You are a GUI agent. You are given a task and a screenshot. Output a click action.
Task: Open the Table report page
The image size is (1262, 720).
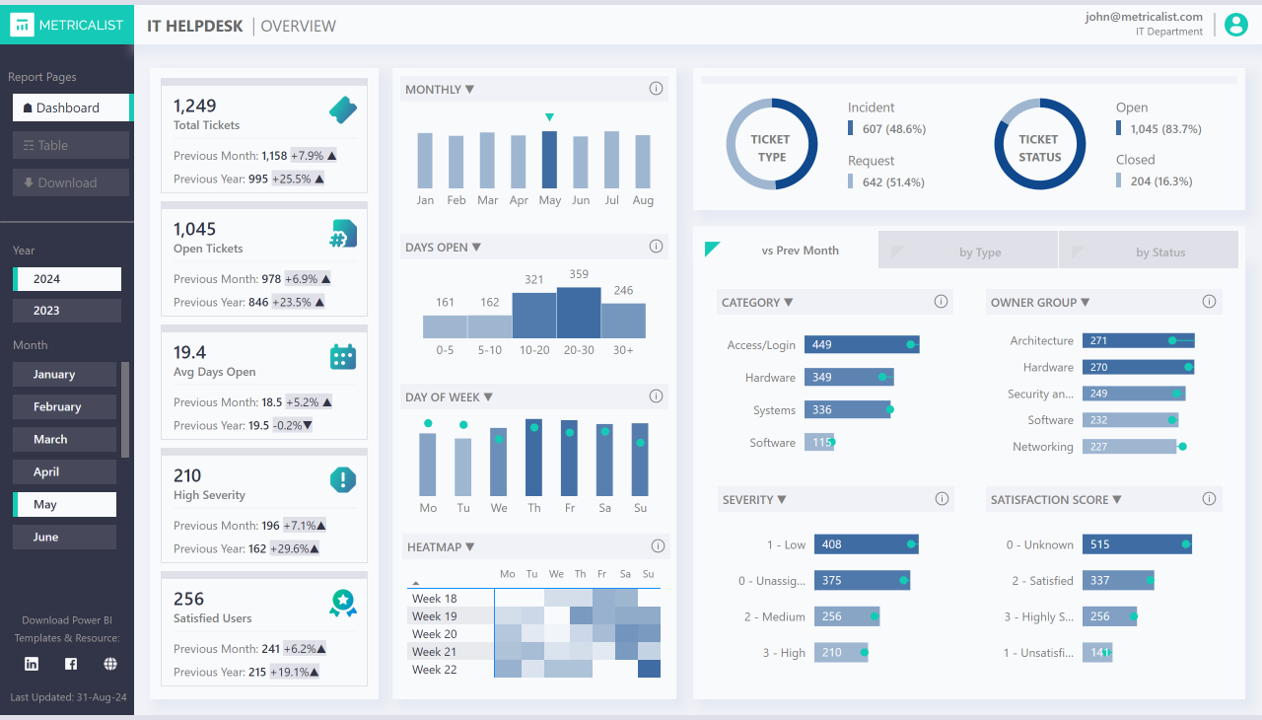[70, 144]
